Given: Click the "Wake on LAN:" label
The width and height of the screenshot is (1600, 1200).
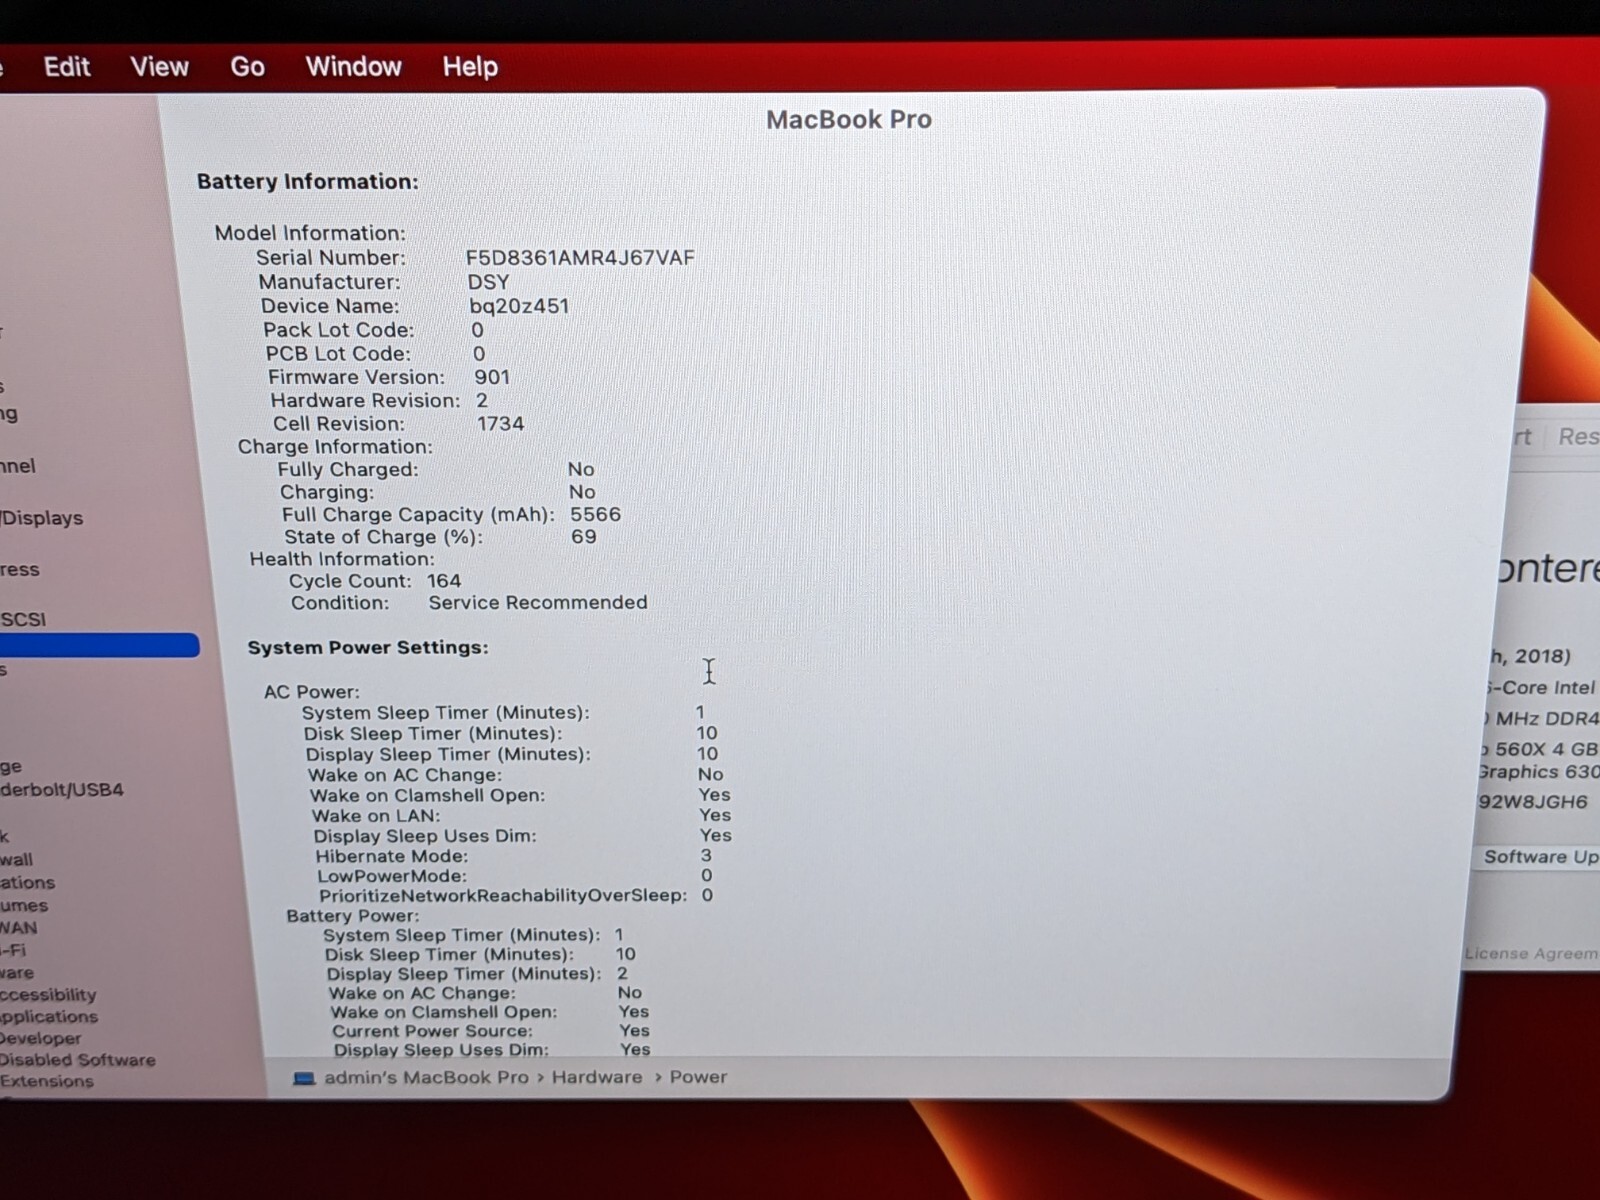Looking at the screenshot, I should 376,815.
